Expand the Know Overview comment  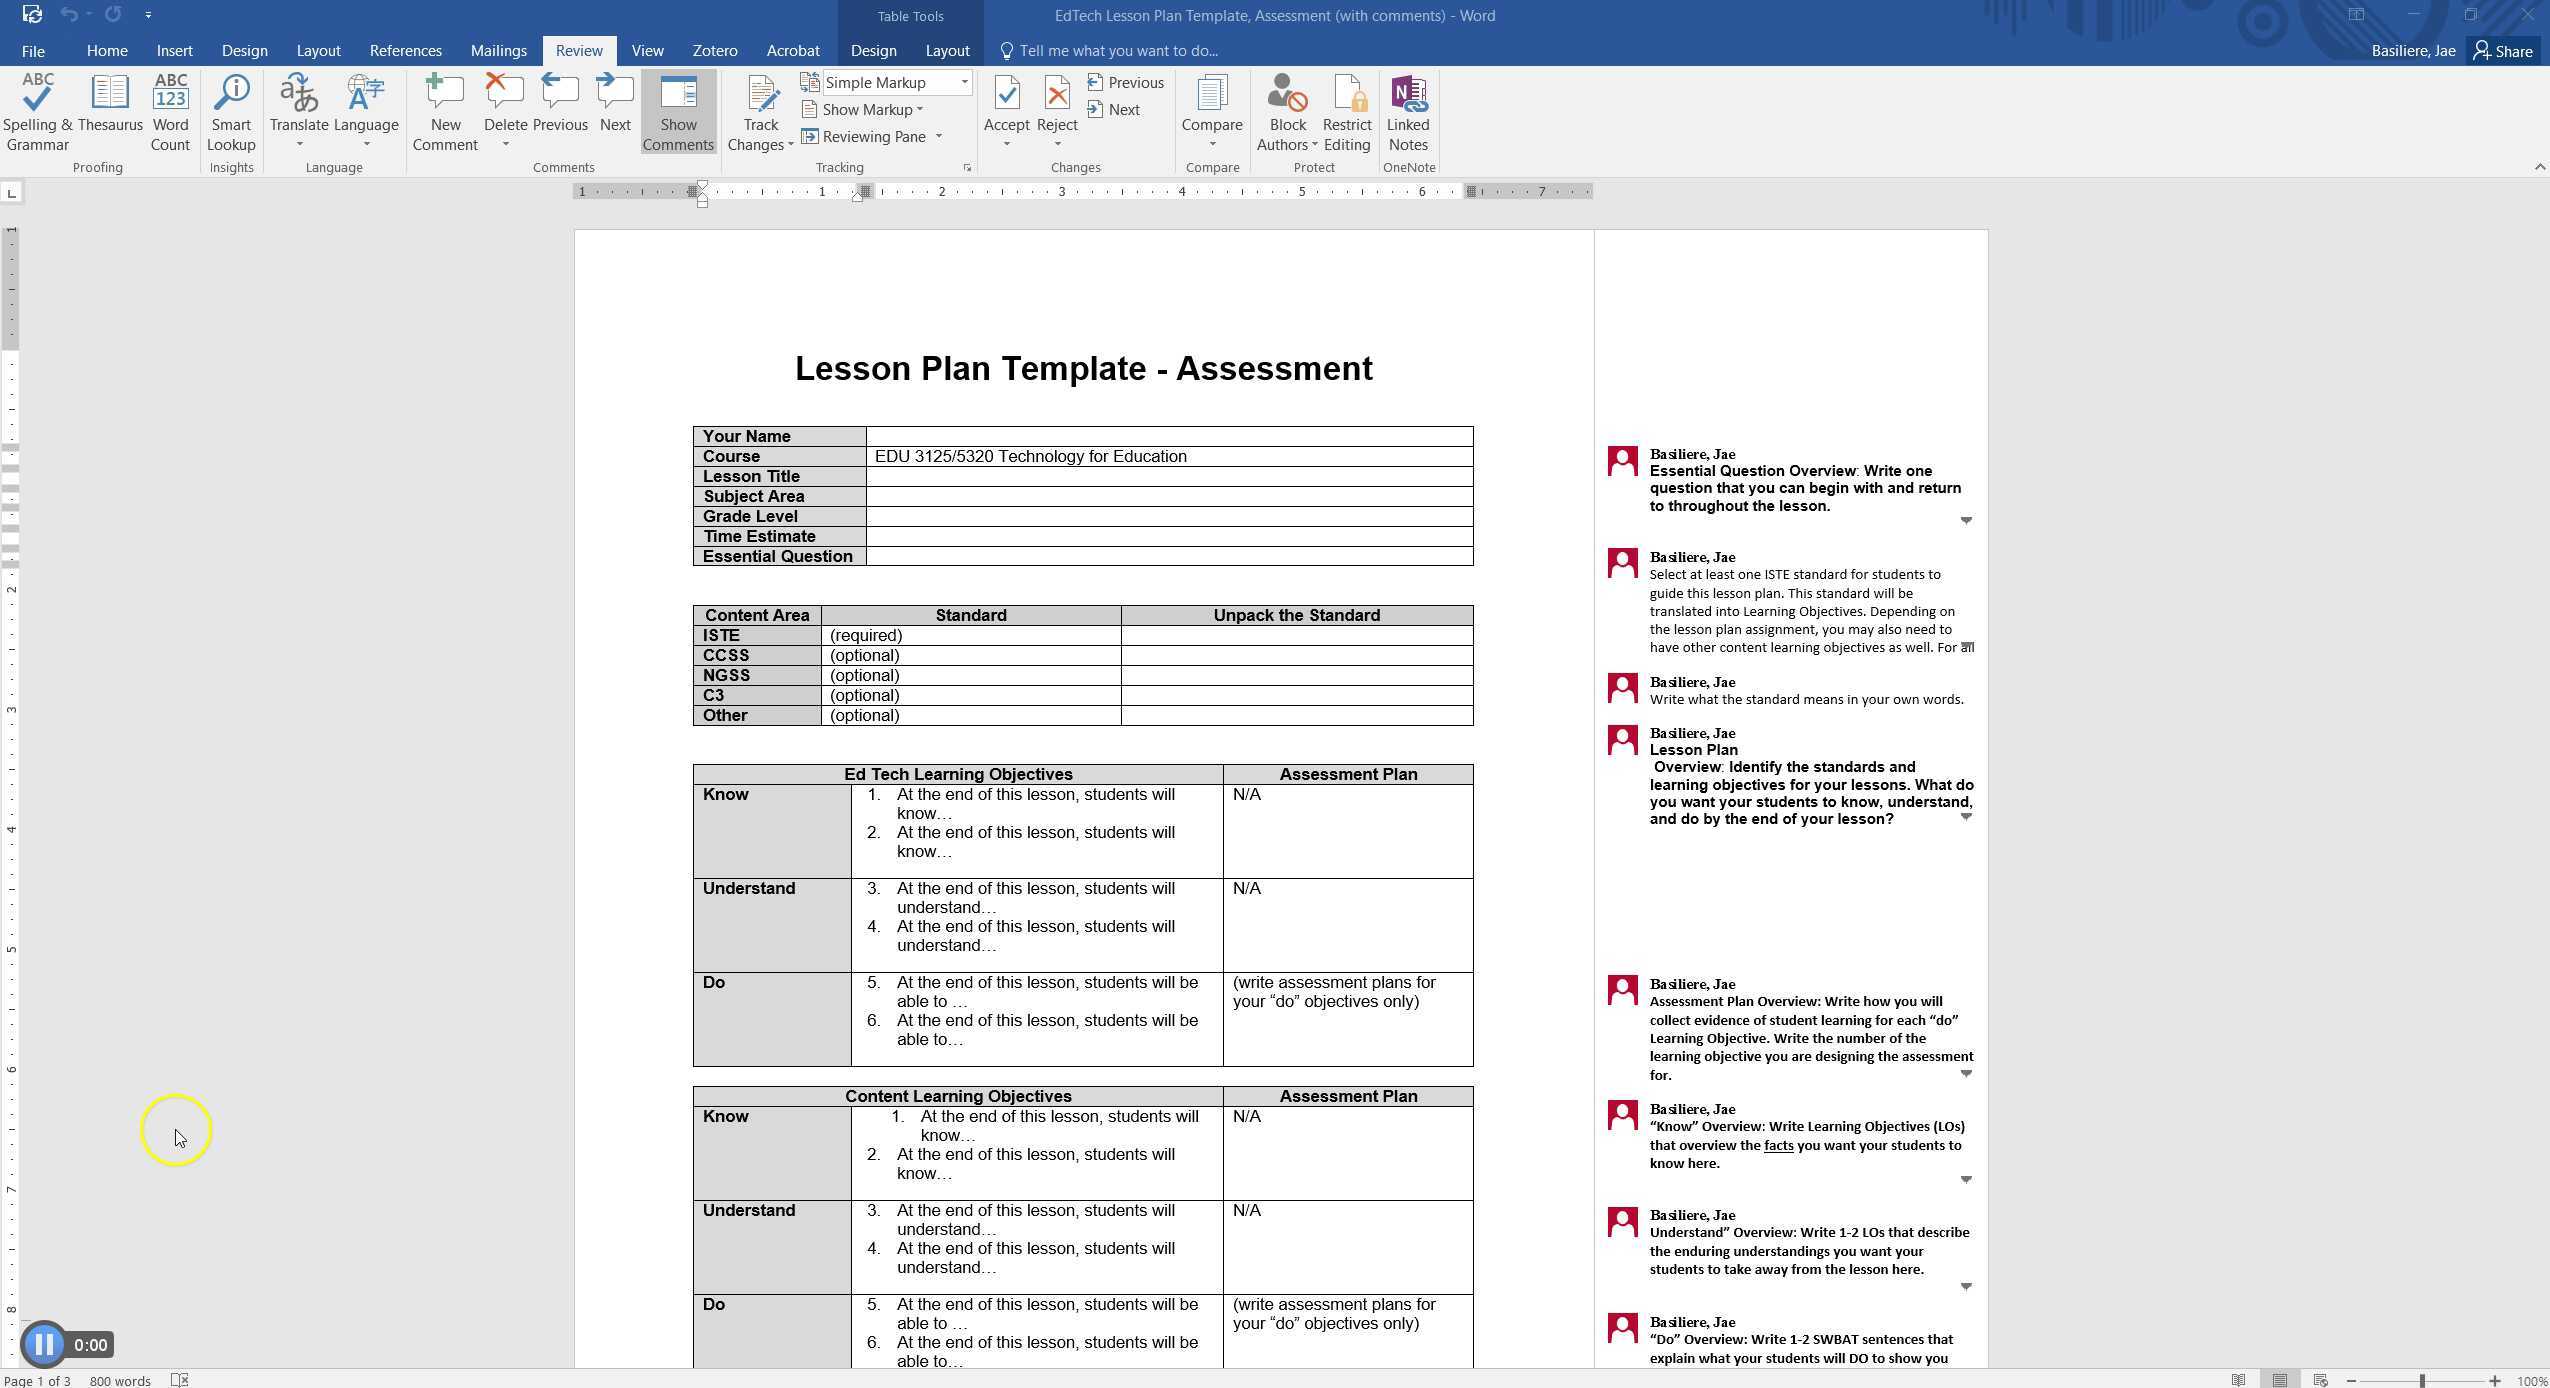click(x=1965, y=1180)
